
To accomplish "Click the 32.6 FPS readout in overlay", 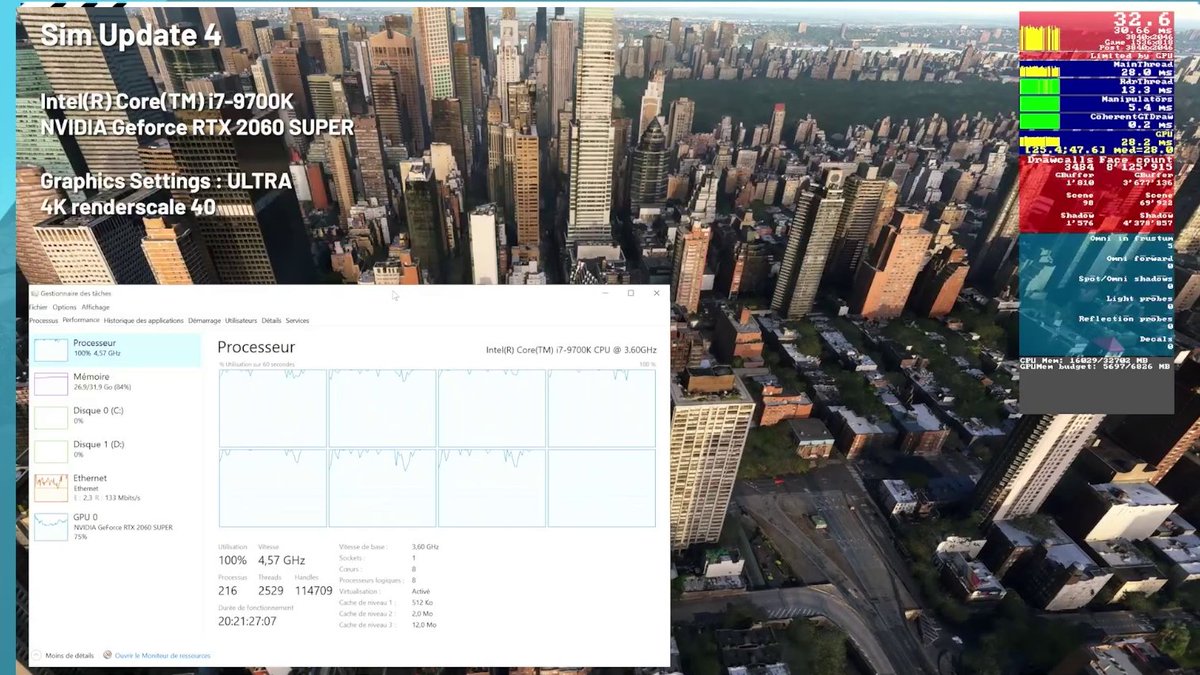I will click(x=1142, y=19).
